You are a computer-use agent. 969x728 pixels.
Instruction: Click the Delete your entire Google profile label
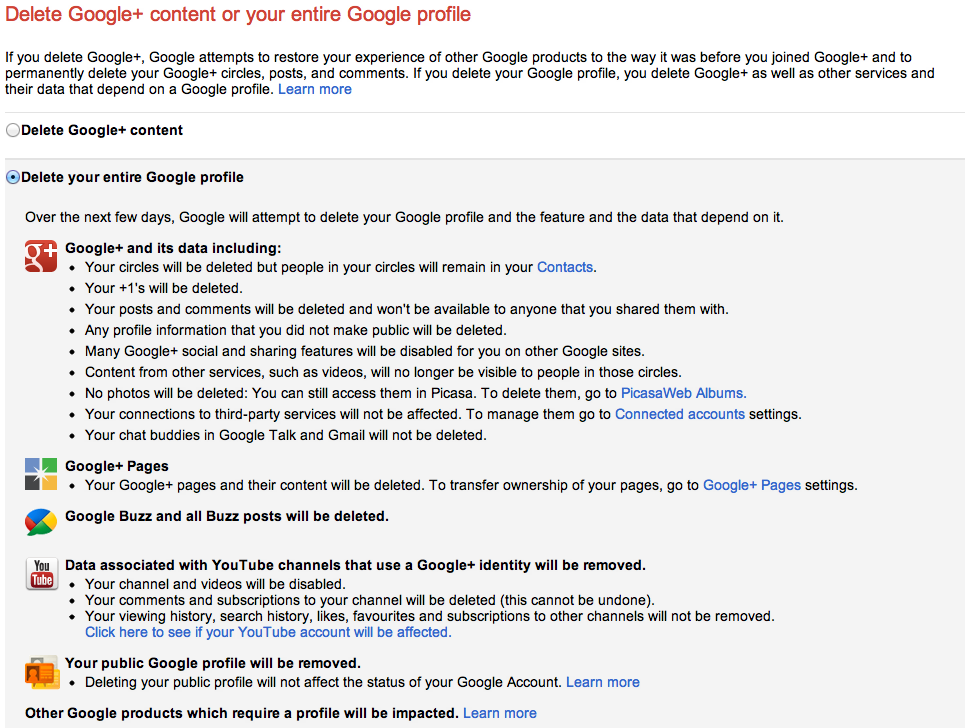pyautogui.click(x=132, y=177)
